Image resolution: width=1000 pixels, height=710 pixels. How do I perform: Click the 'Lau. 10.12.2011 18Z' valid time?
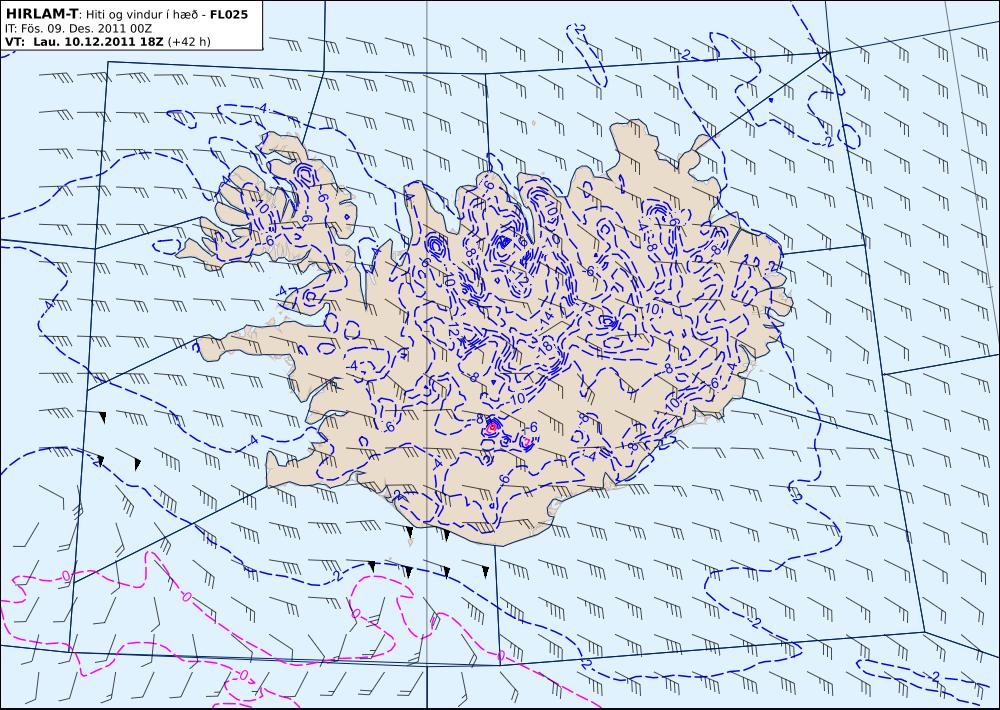(x=99, y=42)
